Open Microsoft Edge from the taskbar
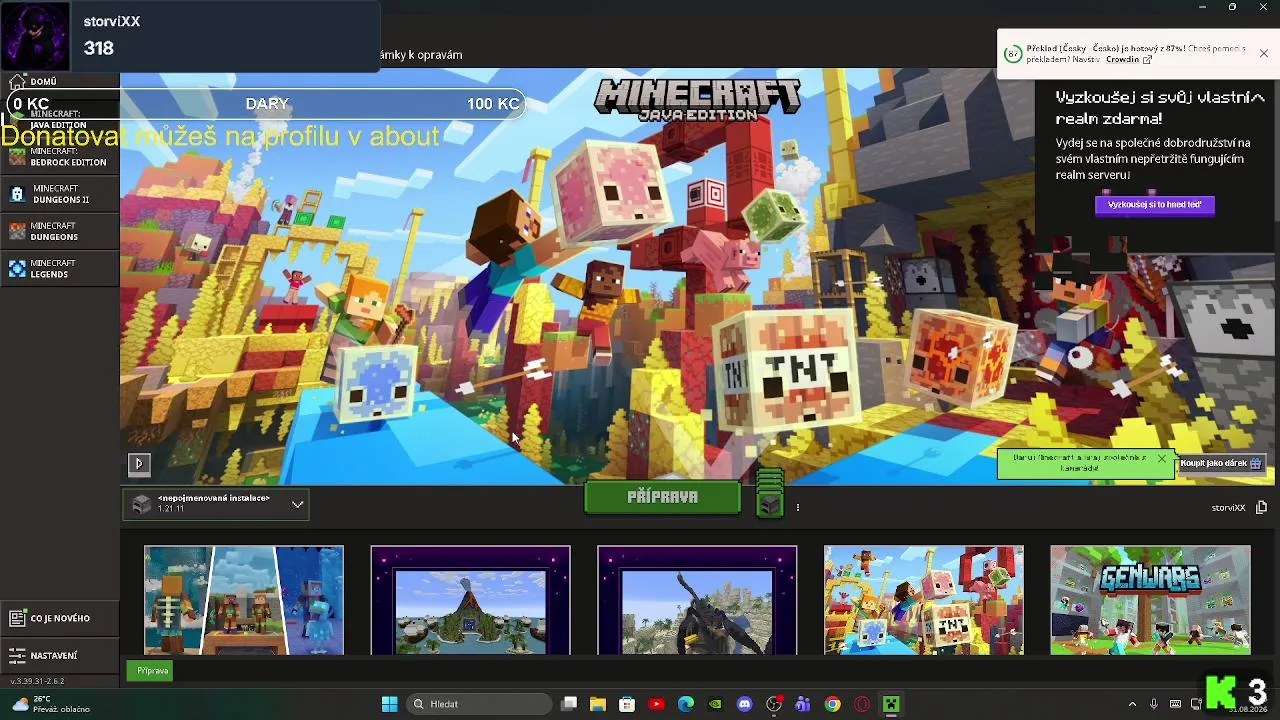The height and width of the screenshot is (720, 1280). pos(686,704)
